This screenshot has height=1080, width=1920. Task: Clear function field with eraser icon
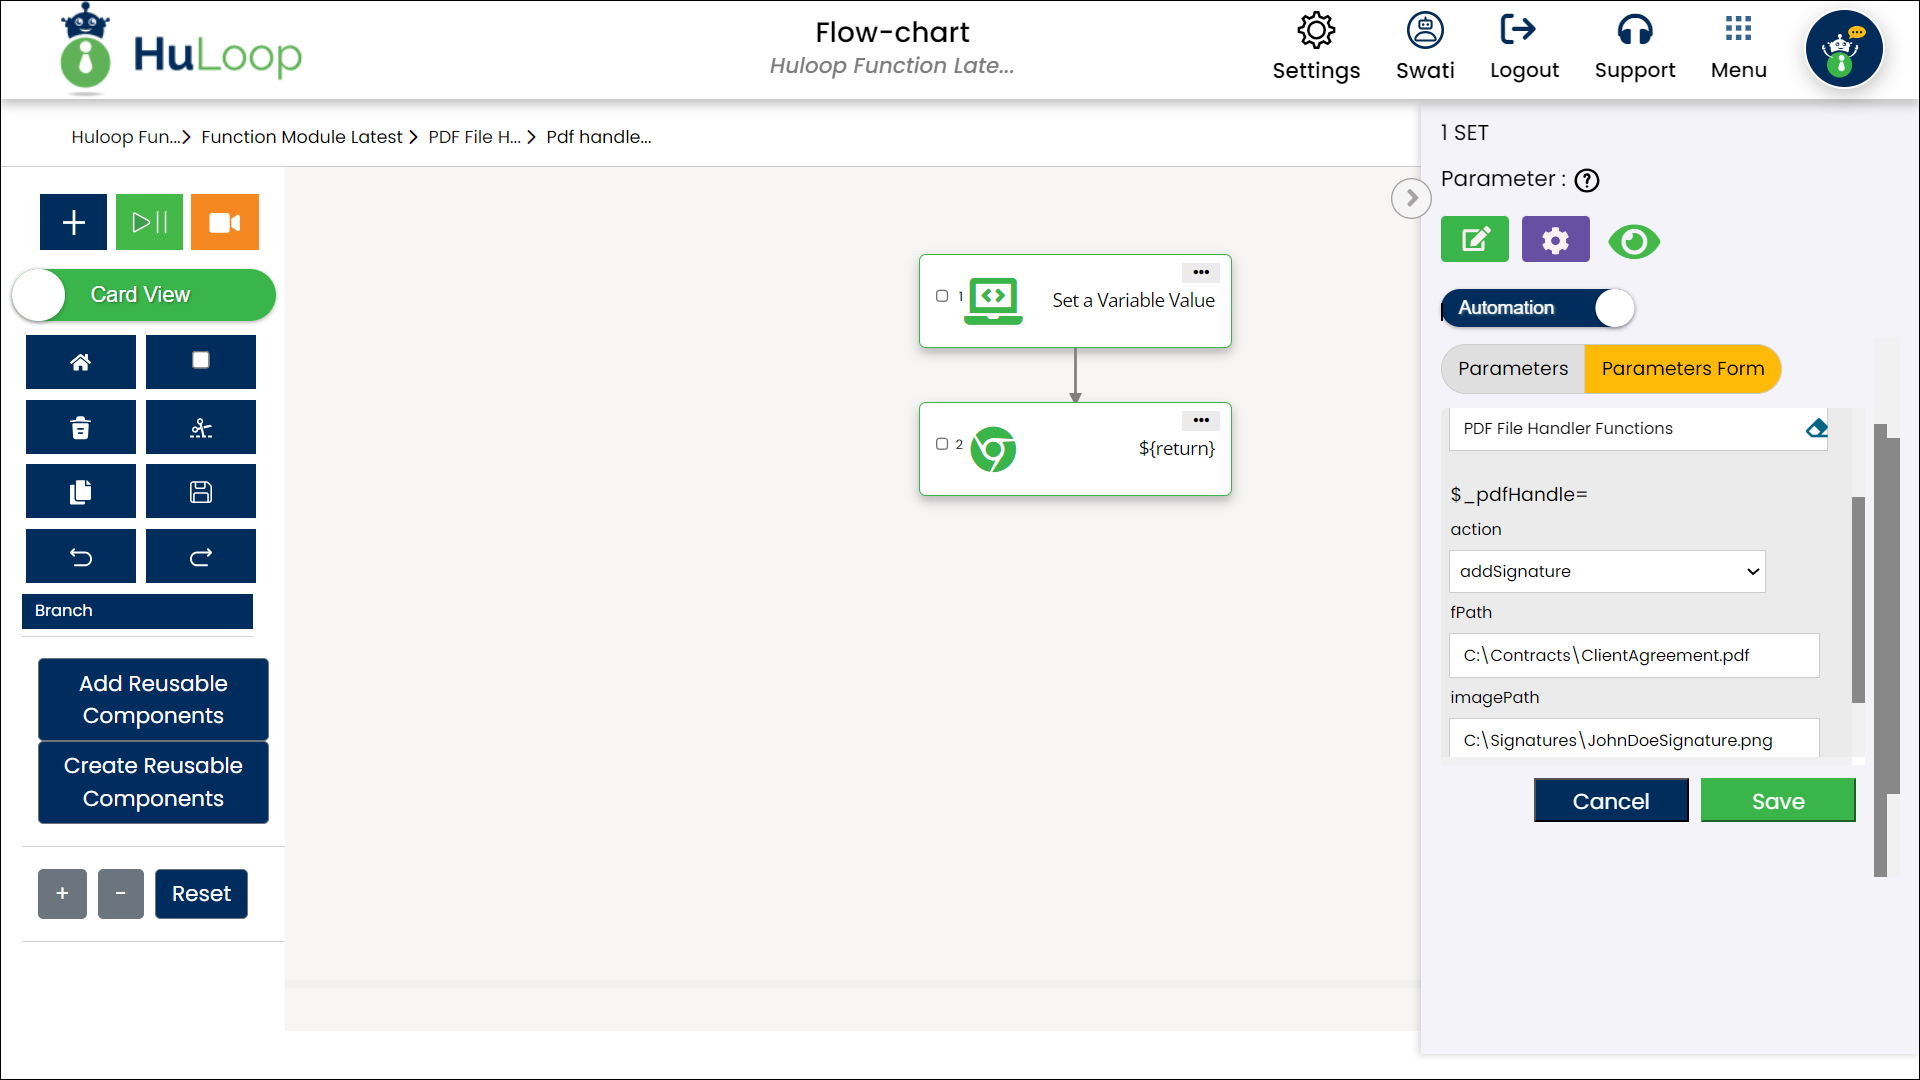(1816, 429)
